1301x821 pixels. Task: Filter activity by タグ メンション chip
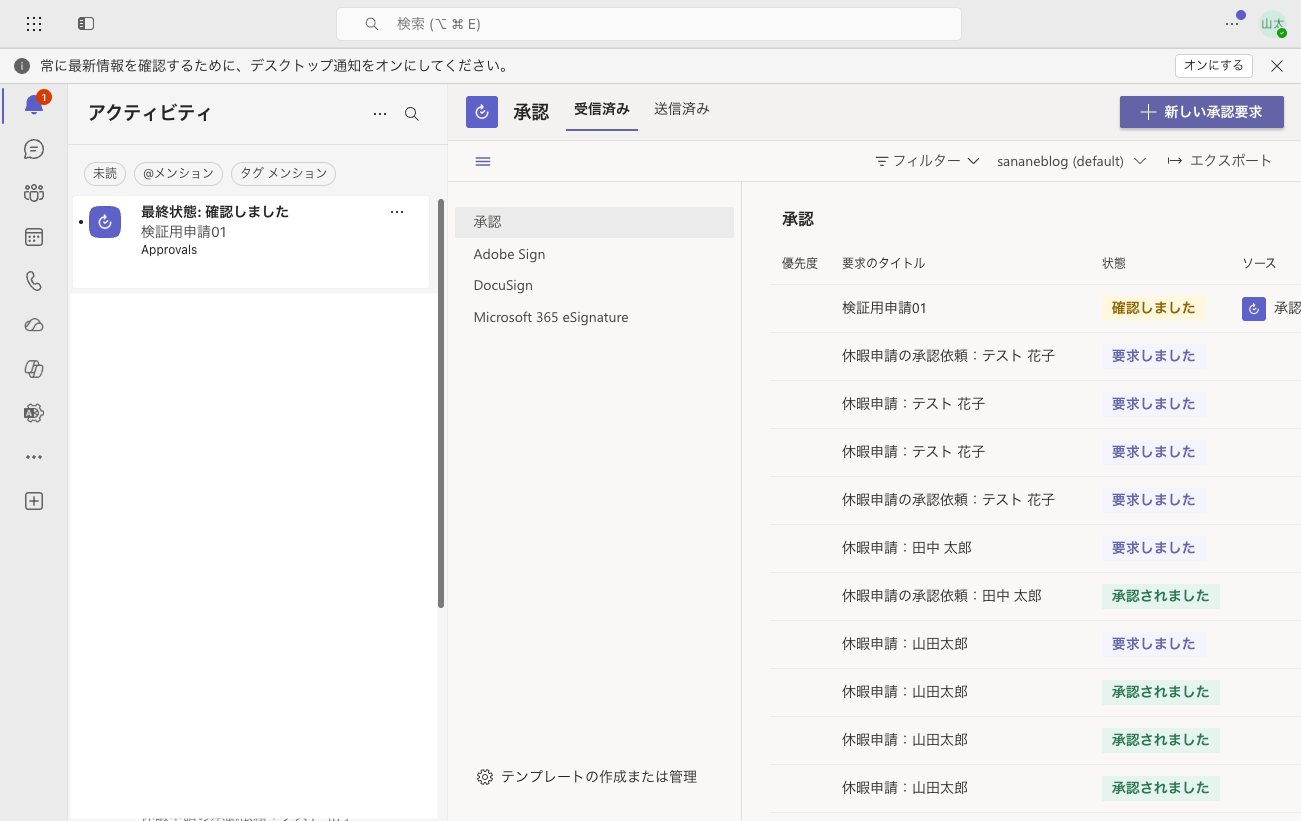click(x=283, y=173)
